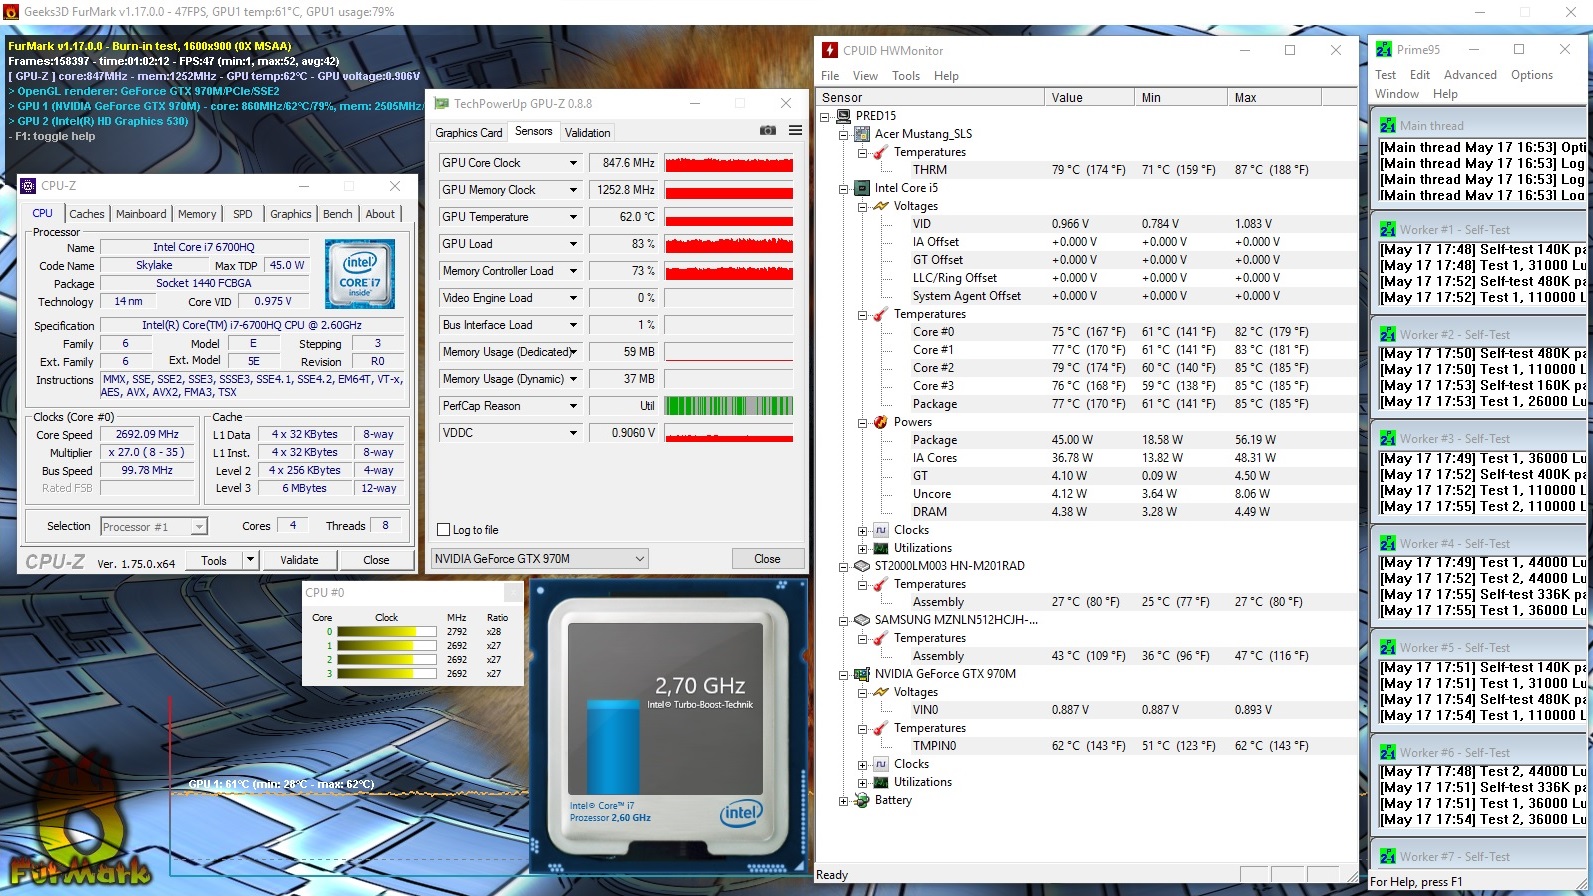Click Intel logo on Turbo Boost gadget
The width and height of the screenshot is (1593, 896).
point(741,813)
